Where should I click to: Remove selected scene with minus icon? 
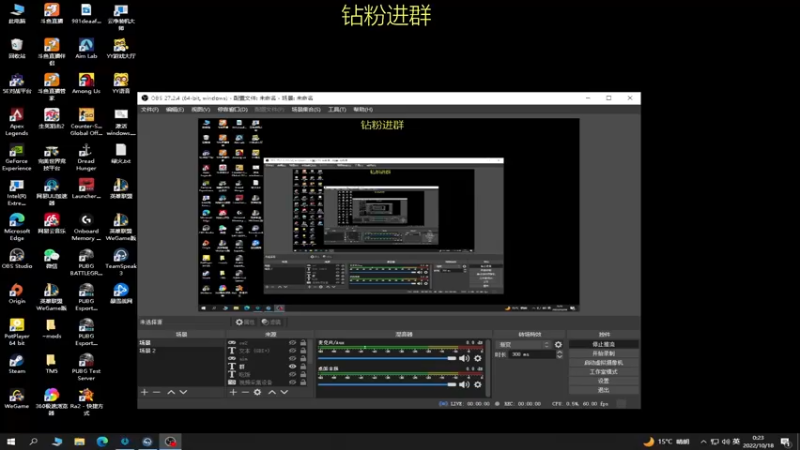click(x=157, y=392)
